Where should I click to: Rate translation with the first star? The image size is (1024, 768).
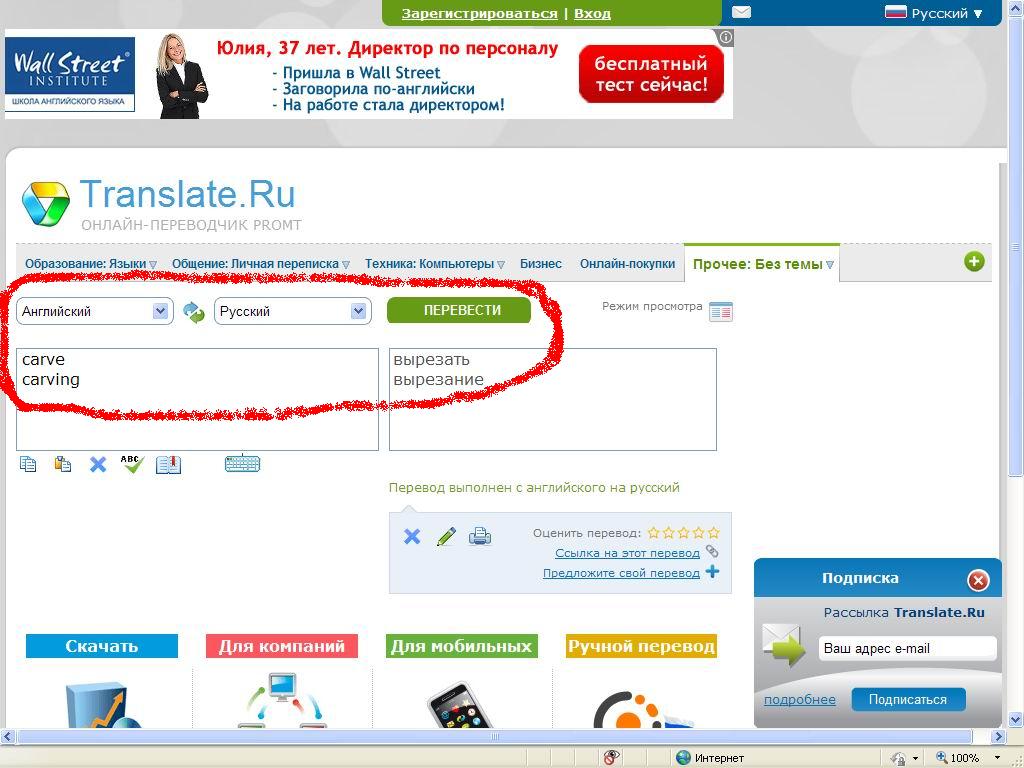tap(653, 533)
